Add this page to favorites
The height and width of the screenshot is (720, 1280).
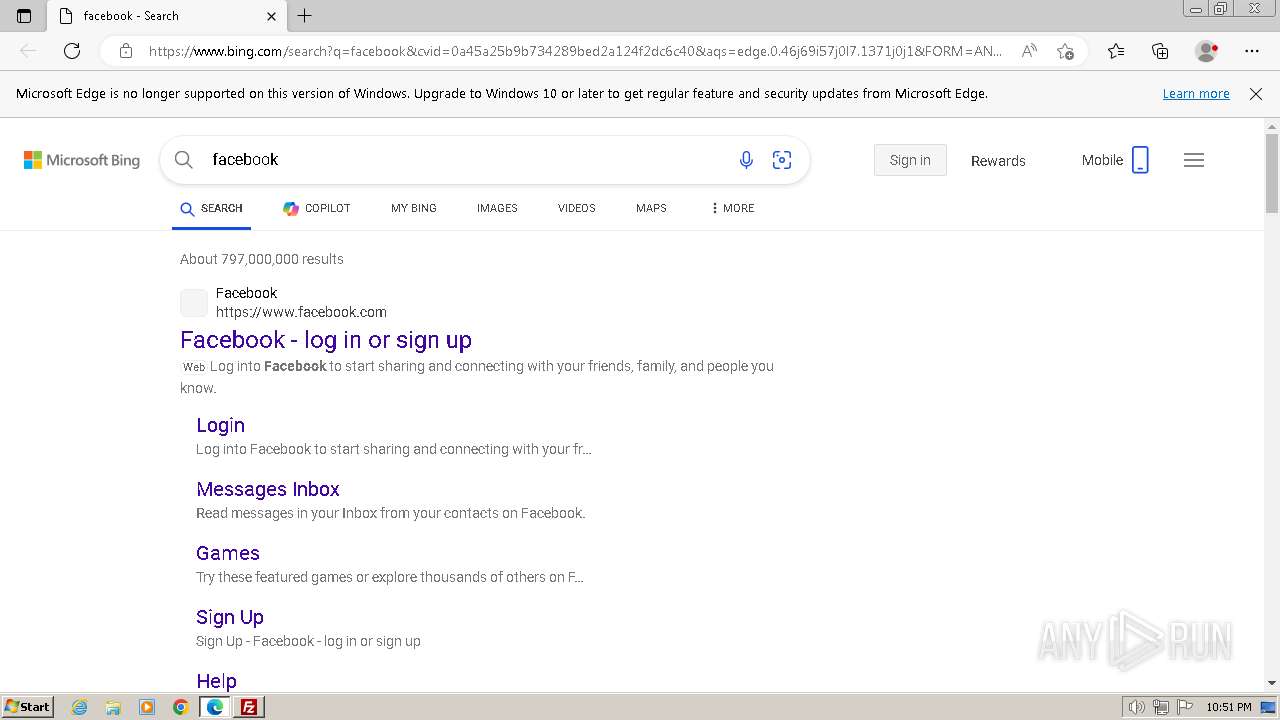click(1065, 51)
